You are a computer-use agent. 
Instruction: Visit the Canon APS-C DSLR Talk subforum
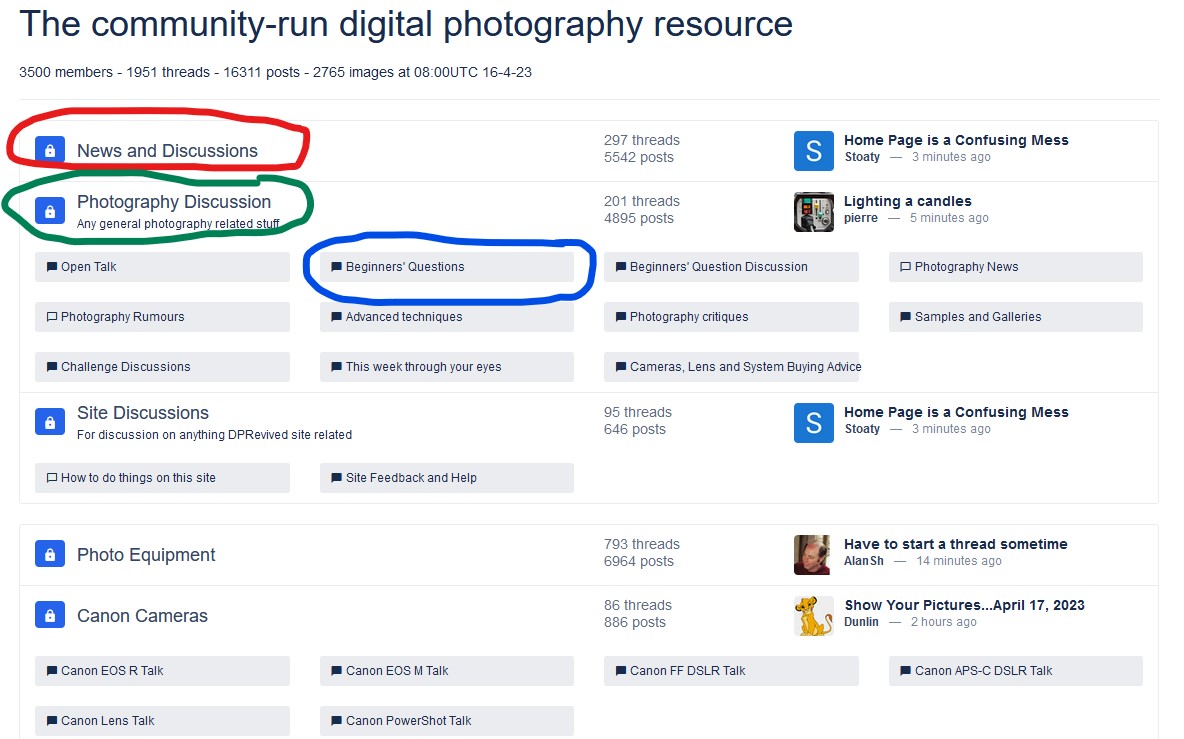[1016, 671]
